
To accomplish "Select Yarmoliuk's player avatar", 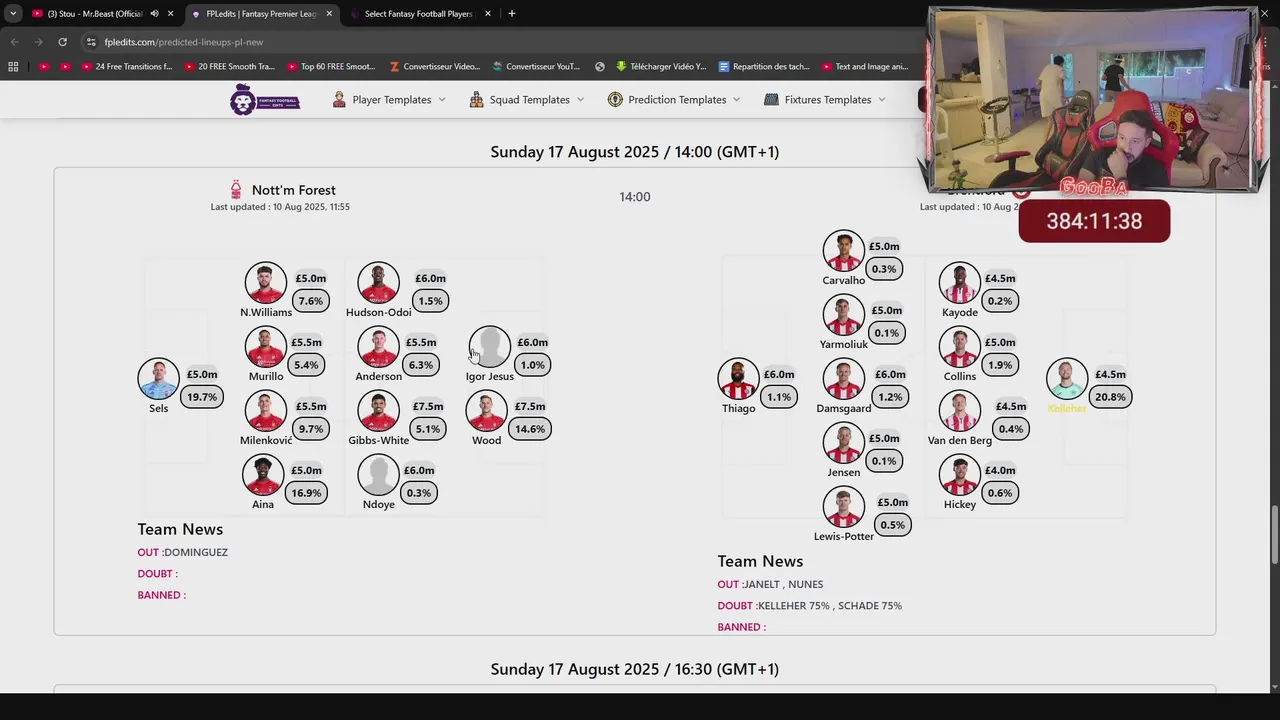I will [844, 315].
